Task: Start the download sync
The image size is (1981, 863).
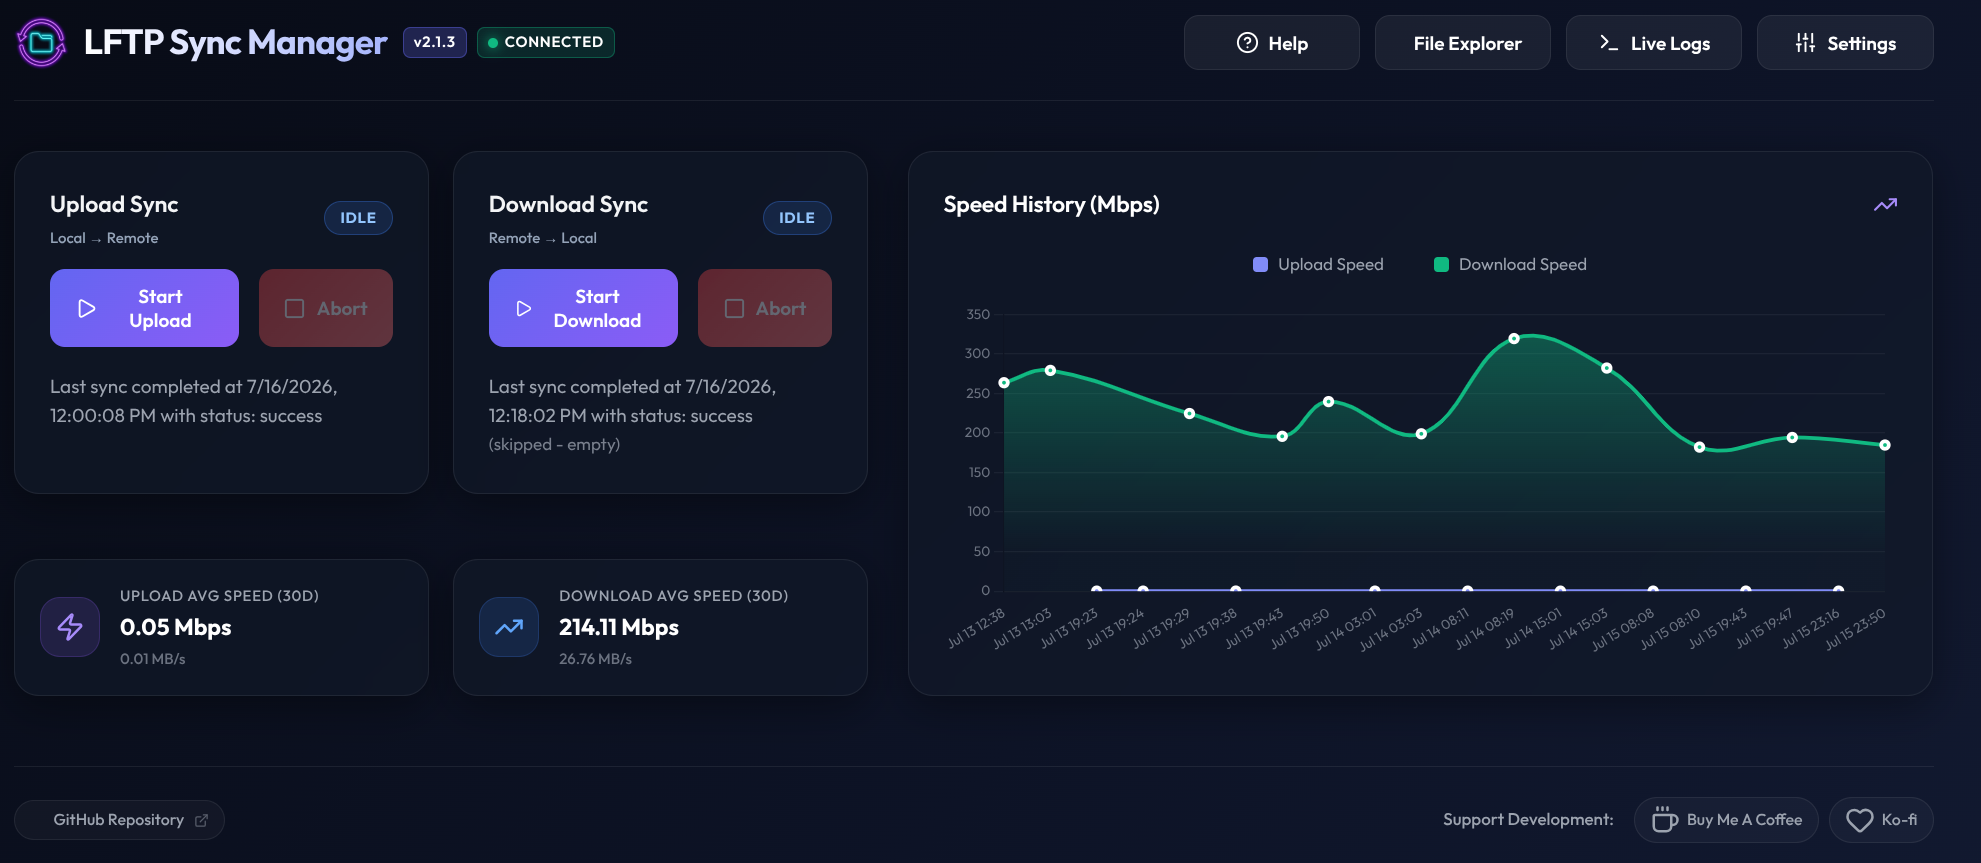Action: point(583,308)
